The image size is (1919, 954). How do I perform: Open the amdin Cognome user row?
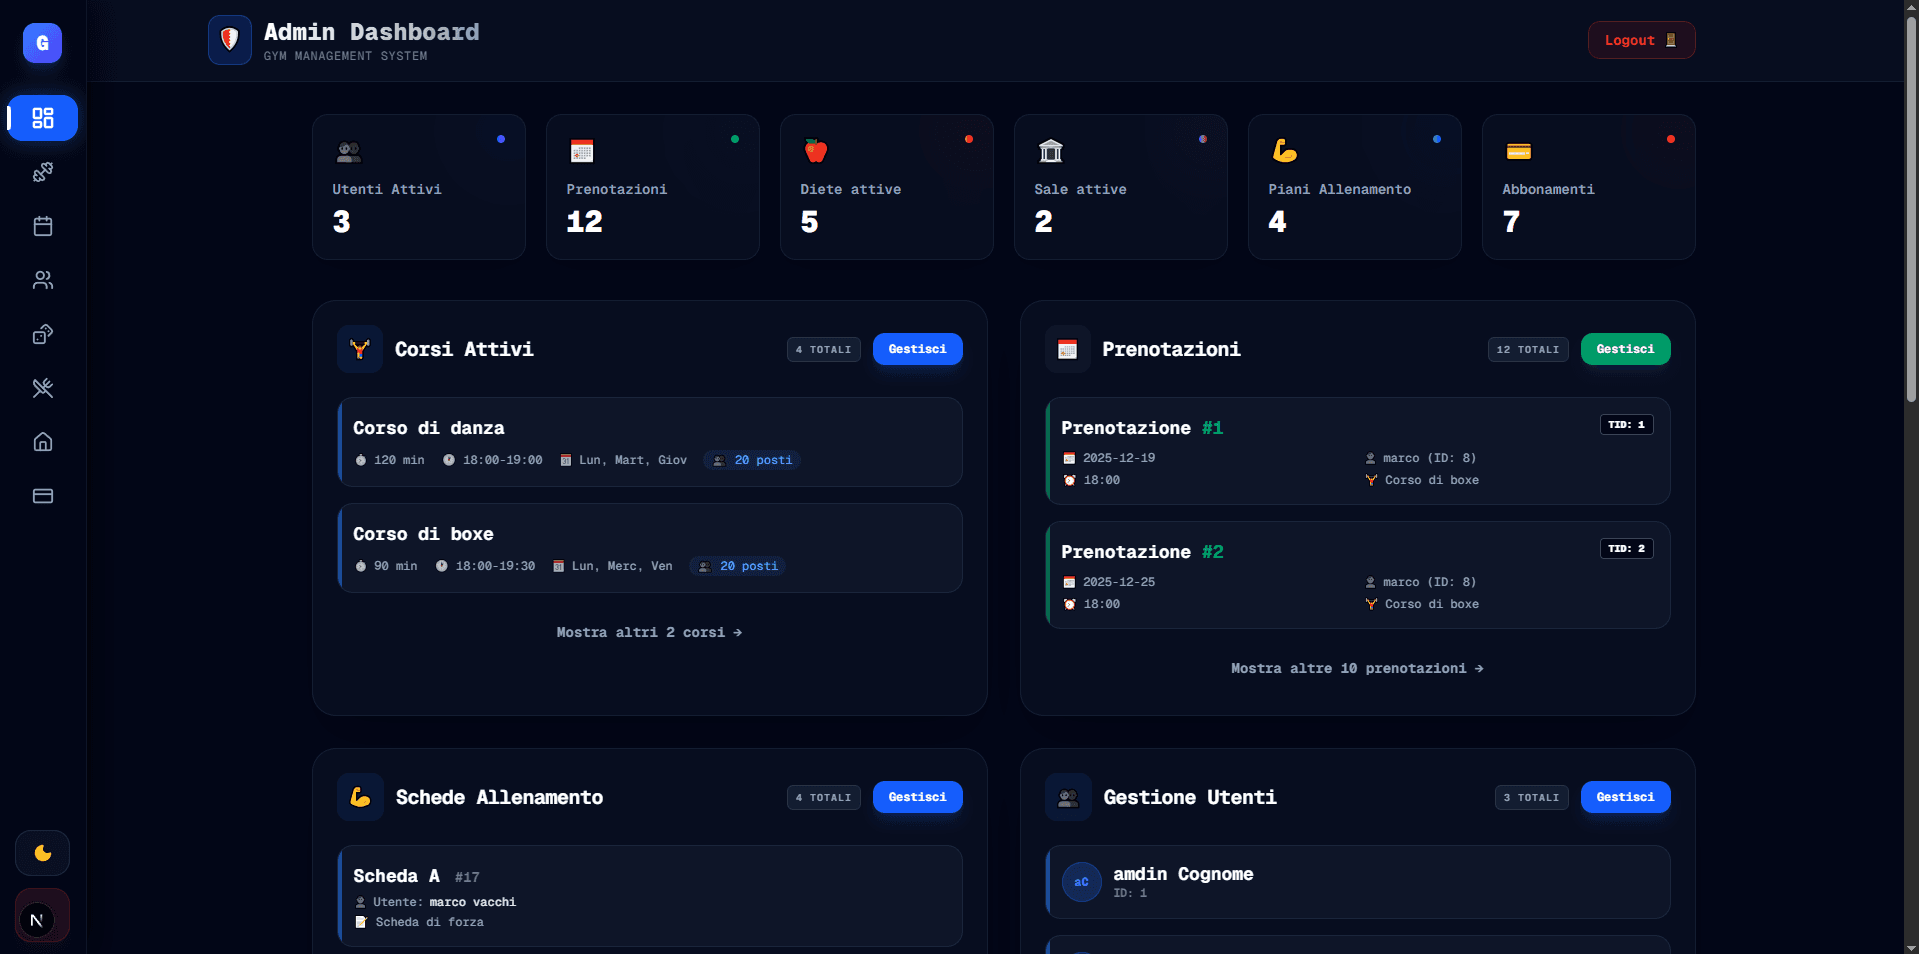point(1358,882)
